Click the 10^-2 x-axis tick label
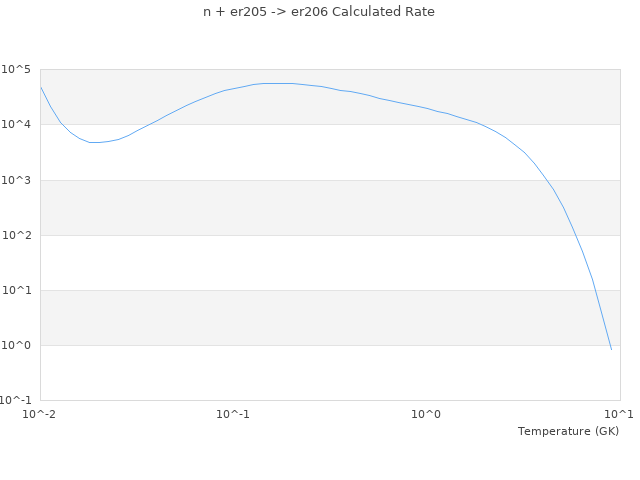The image size is (640, 480). coord(40,414)
